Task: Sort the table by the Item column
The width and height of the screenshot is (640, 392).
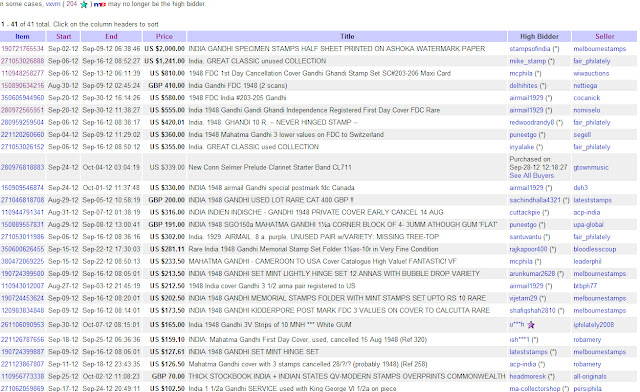Action: 22,36
